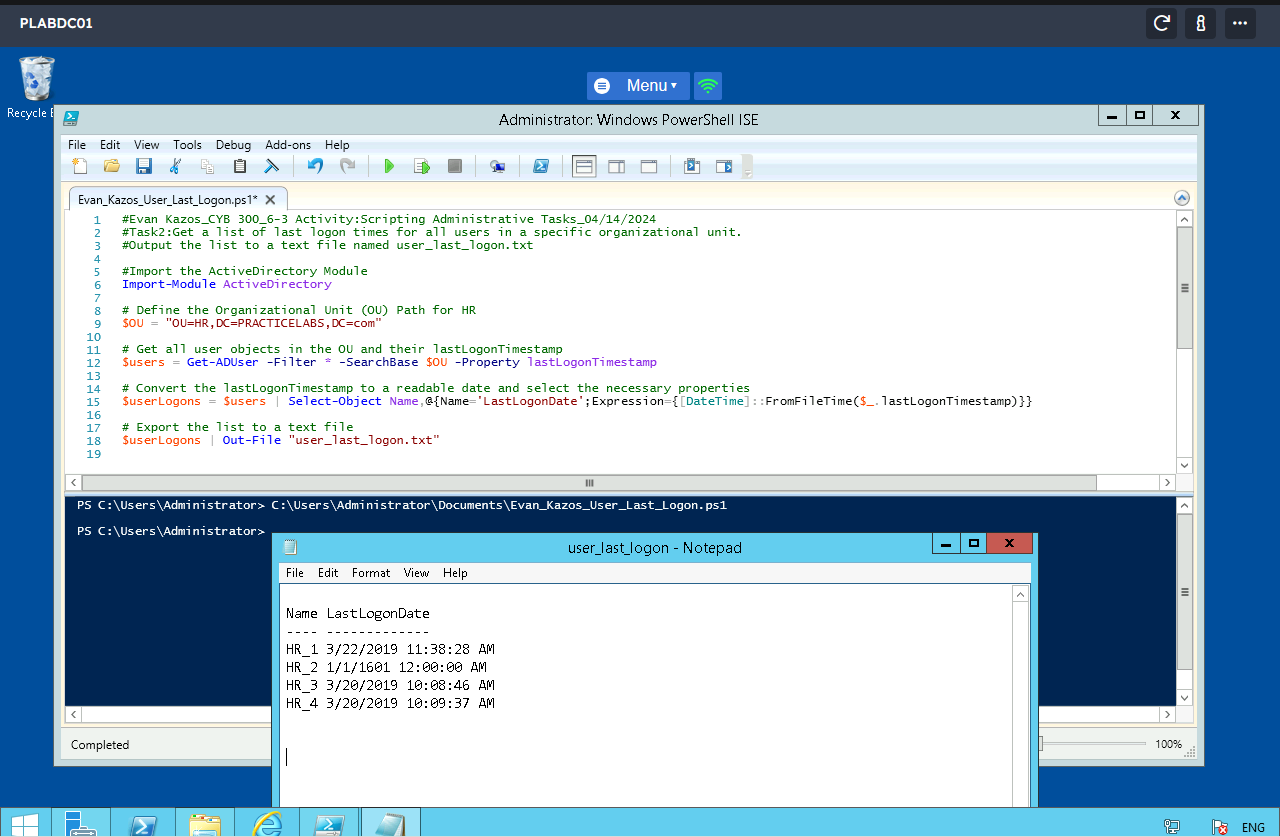The width and height of the screenshot is (1280, 837).
Task: Open the Start PowerShell.exe console icon
Action: click(541, 166)
